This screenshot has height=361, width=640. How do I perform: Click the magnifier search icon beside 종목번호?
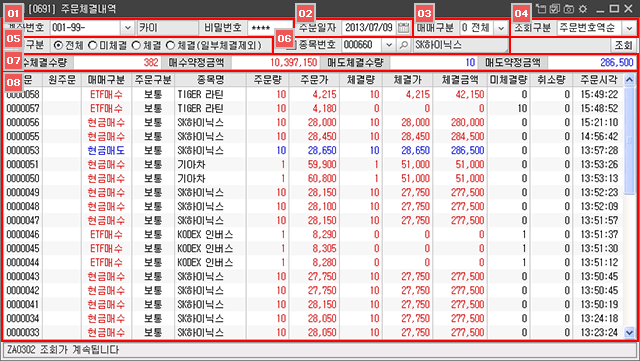pyautogui.click(x=404, y=45)
